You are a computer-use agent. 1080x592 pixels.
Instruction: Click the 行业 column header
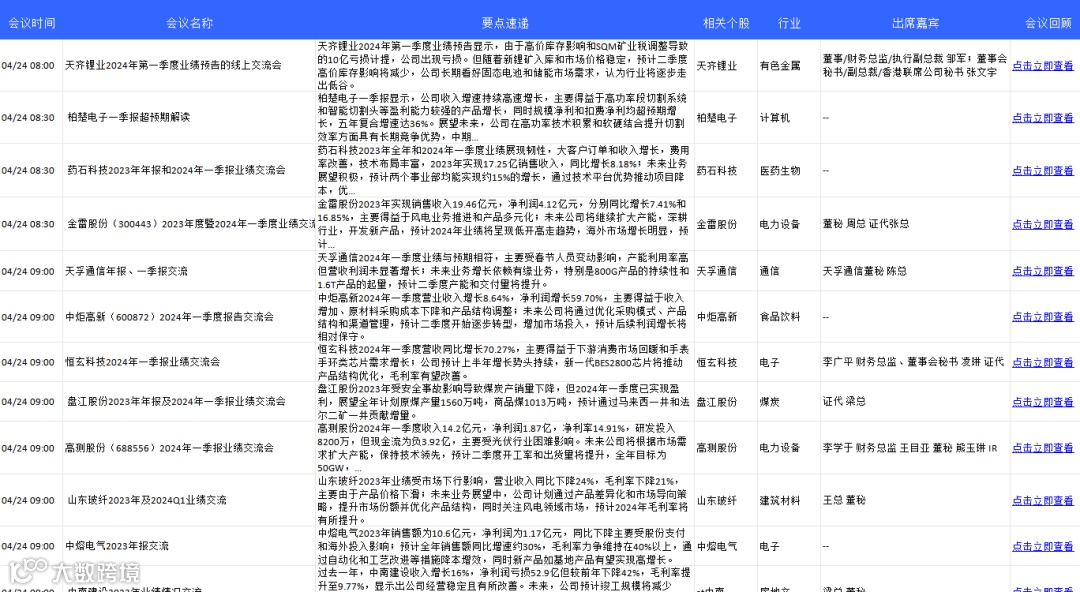(x=789, y=23)
